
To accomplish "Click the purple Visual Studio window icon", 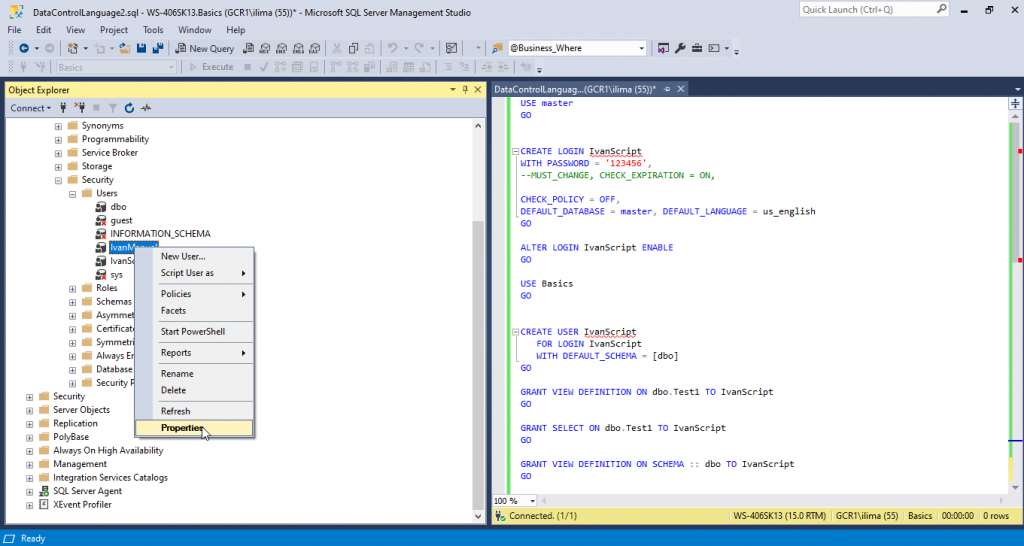I will [663, 48].
